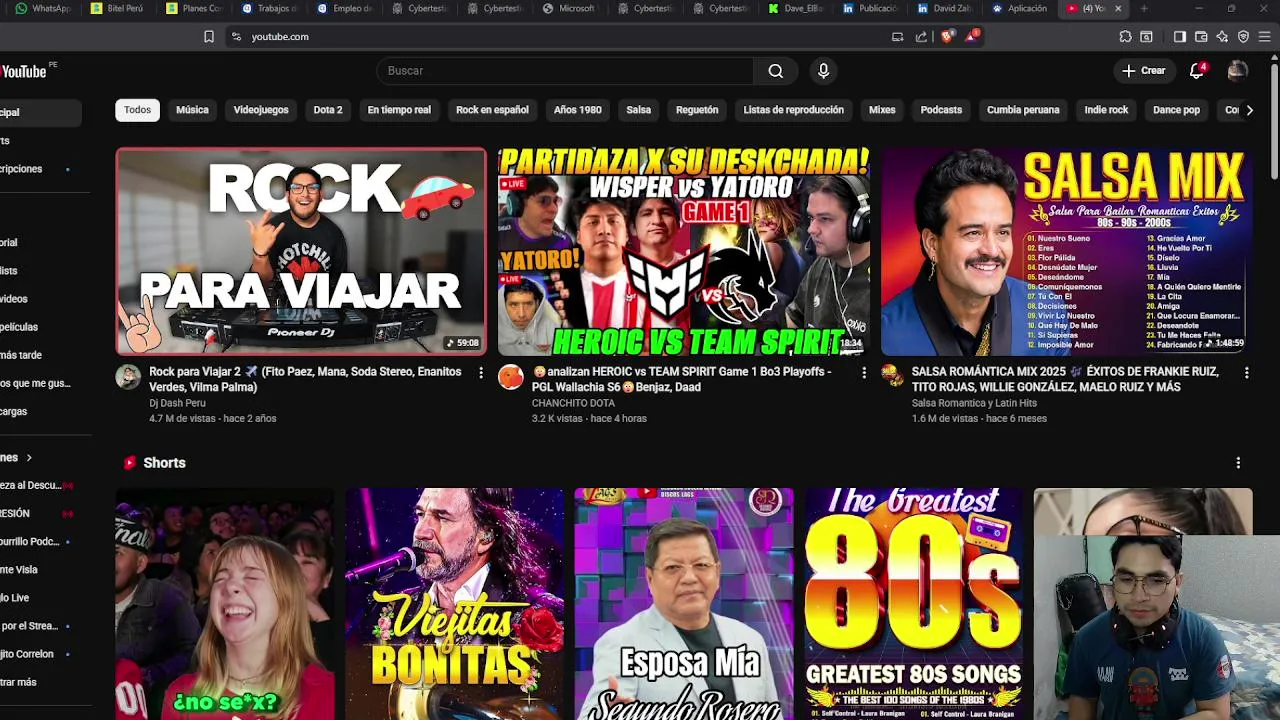Viewport: 1280px width, 720px height.
Task: Select the Salsa filter chip
Action: coord(639,110)
